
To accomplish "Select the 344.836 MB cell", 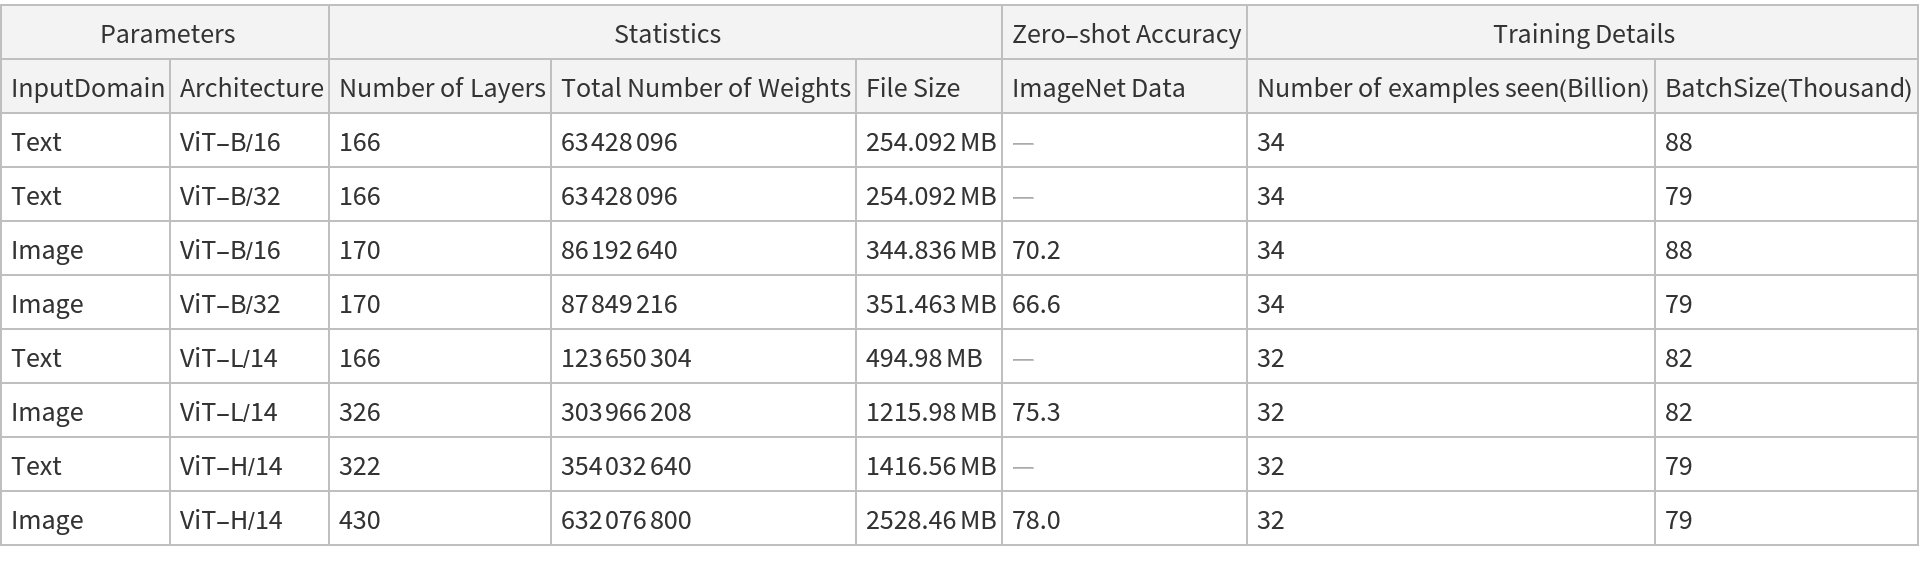I will pos(930,250).
